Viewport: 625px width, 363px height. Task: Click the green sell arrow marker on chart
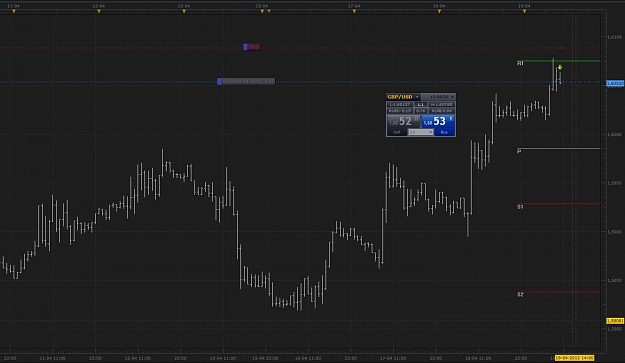coord(560,67)
